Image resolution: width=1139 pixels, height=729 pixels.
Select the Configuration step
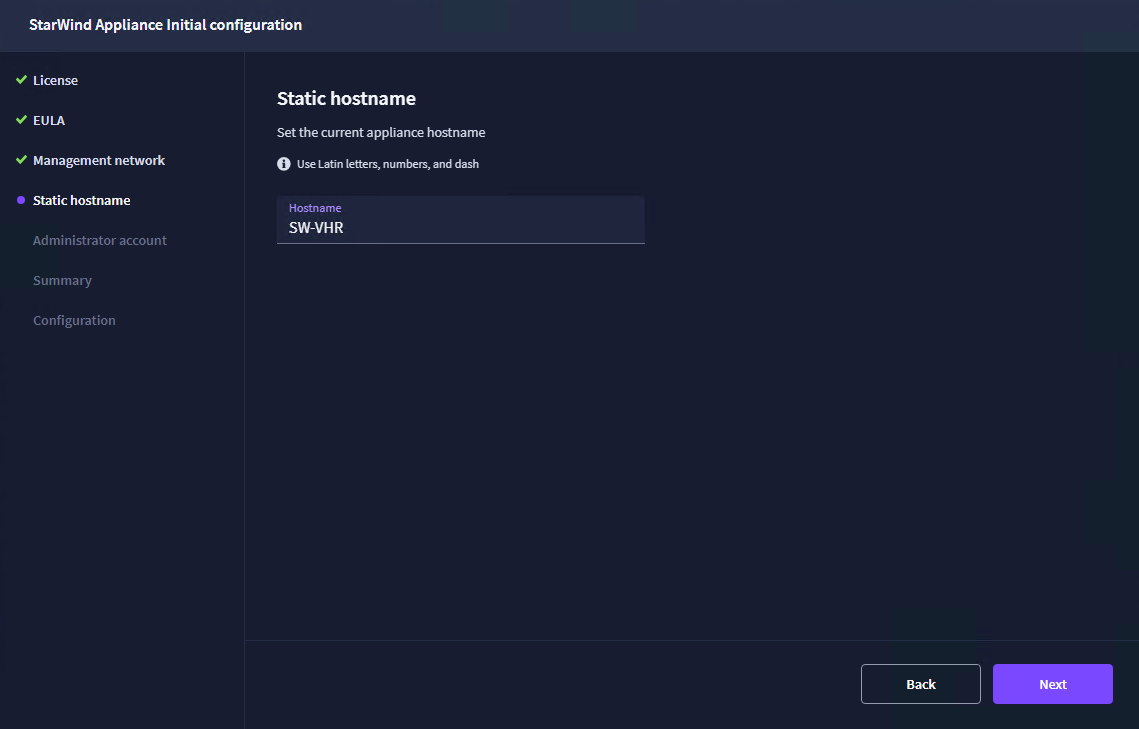point(74,320)
